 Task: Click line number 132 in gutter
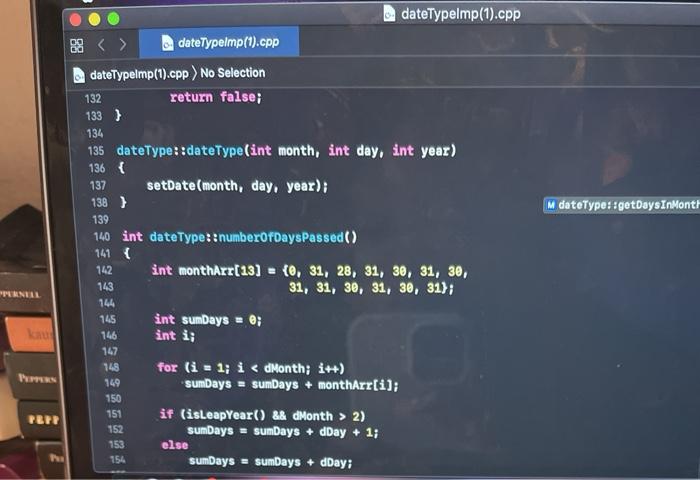93,98
